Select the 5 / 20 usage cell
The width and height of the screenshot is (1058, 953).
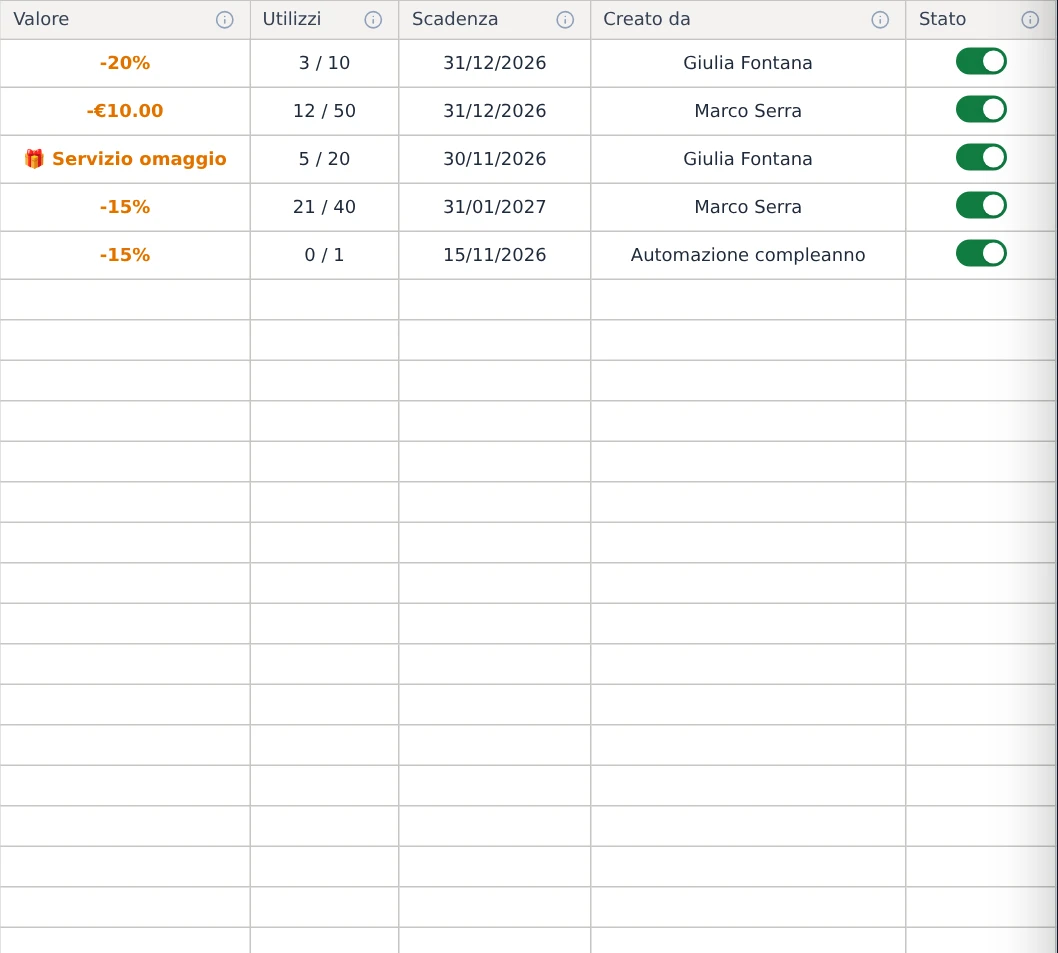pos(325,159)
